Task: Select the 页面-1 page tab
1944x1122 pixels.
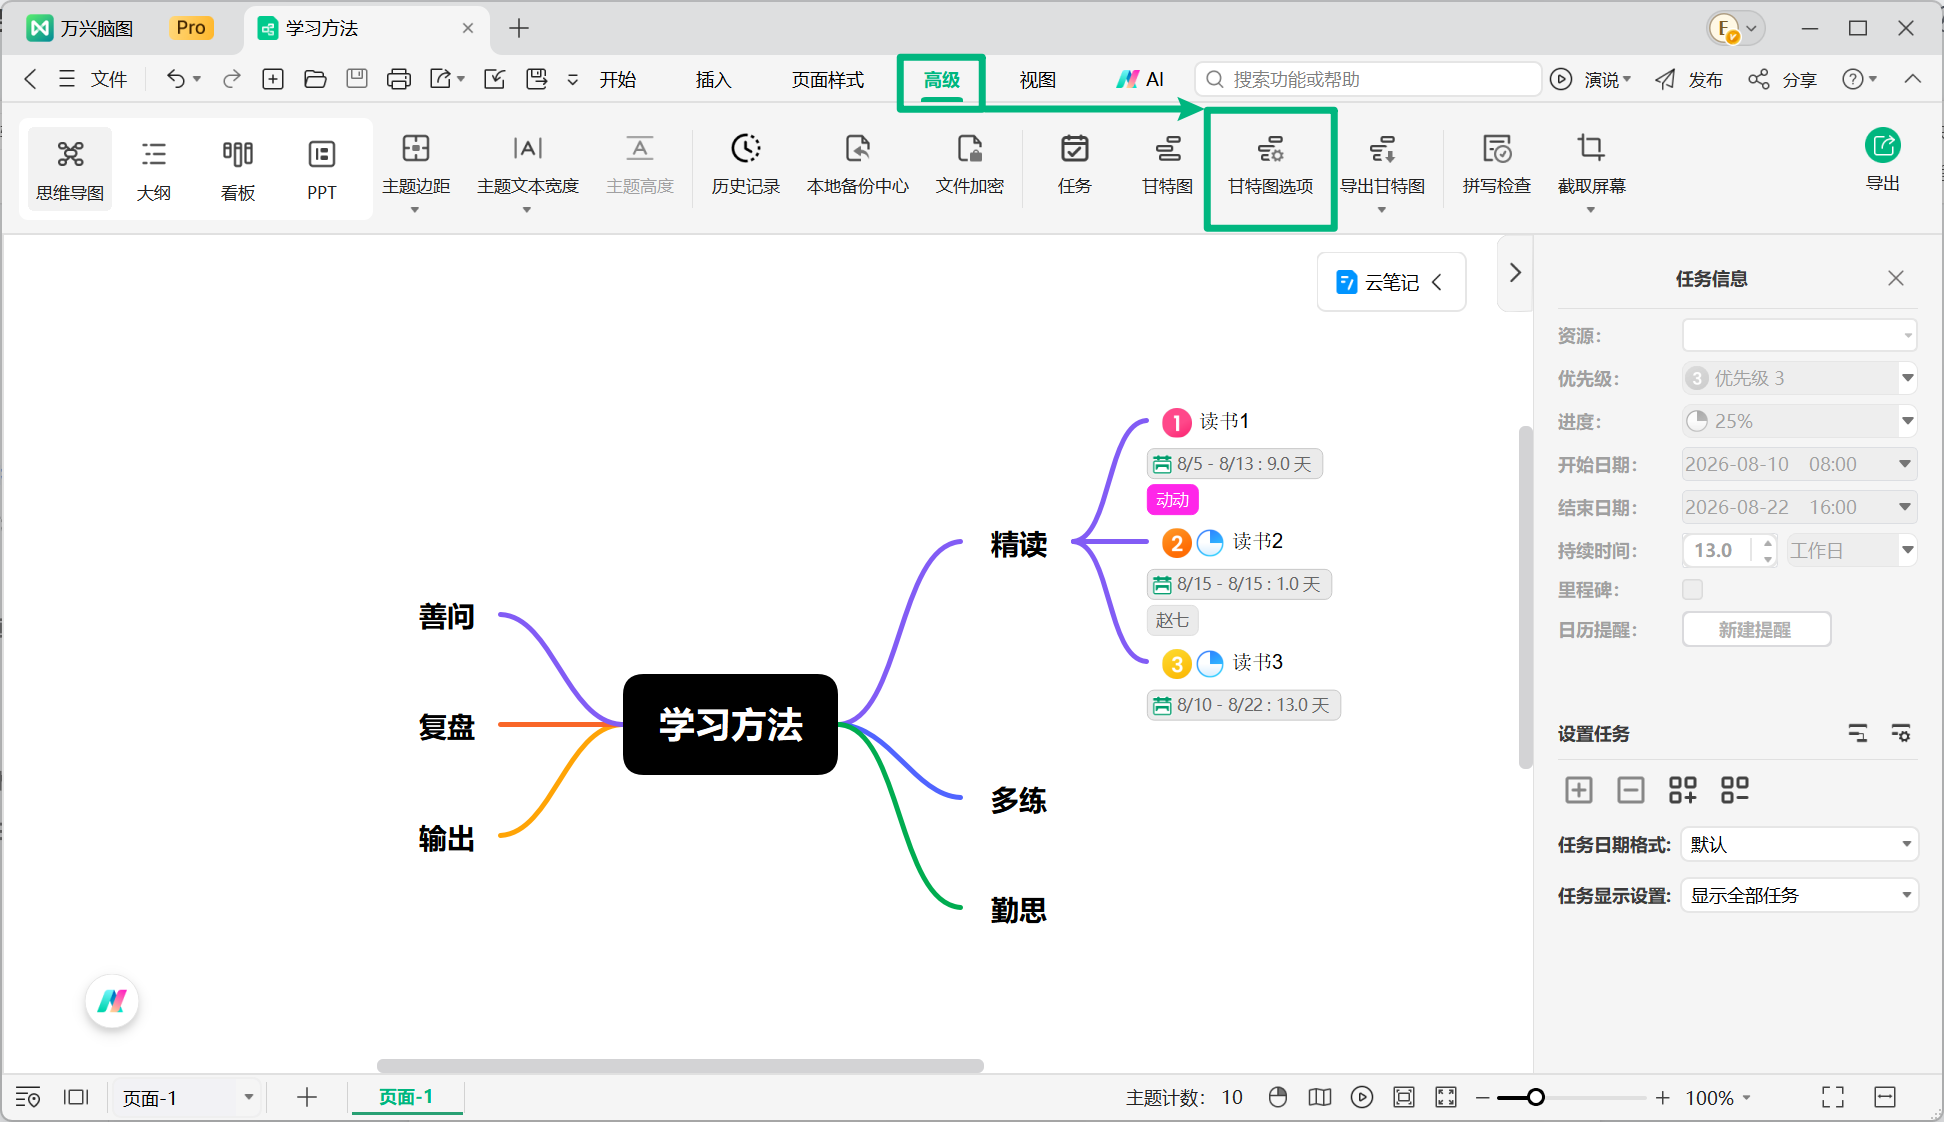Action: click(406, 1097)
